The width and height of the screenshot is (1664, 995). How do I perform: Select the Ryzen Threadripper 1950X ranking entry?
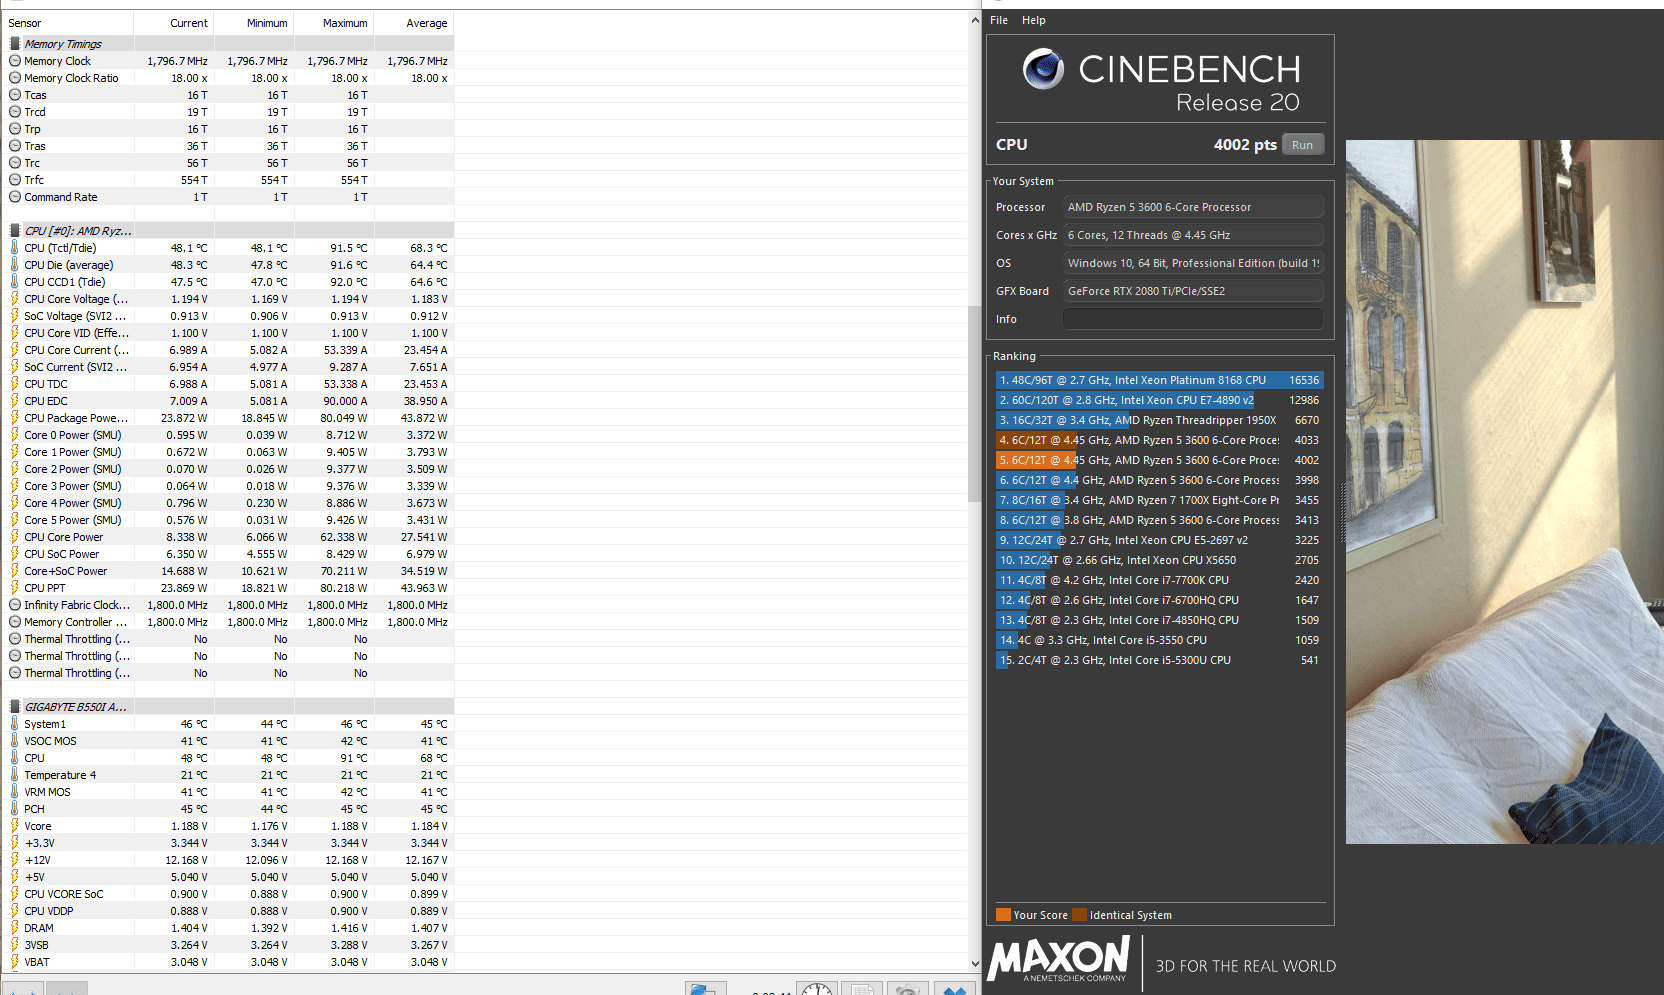(x=1160, y=420)
